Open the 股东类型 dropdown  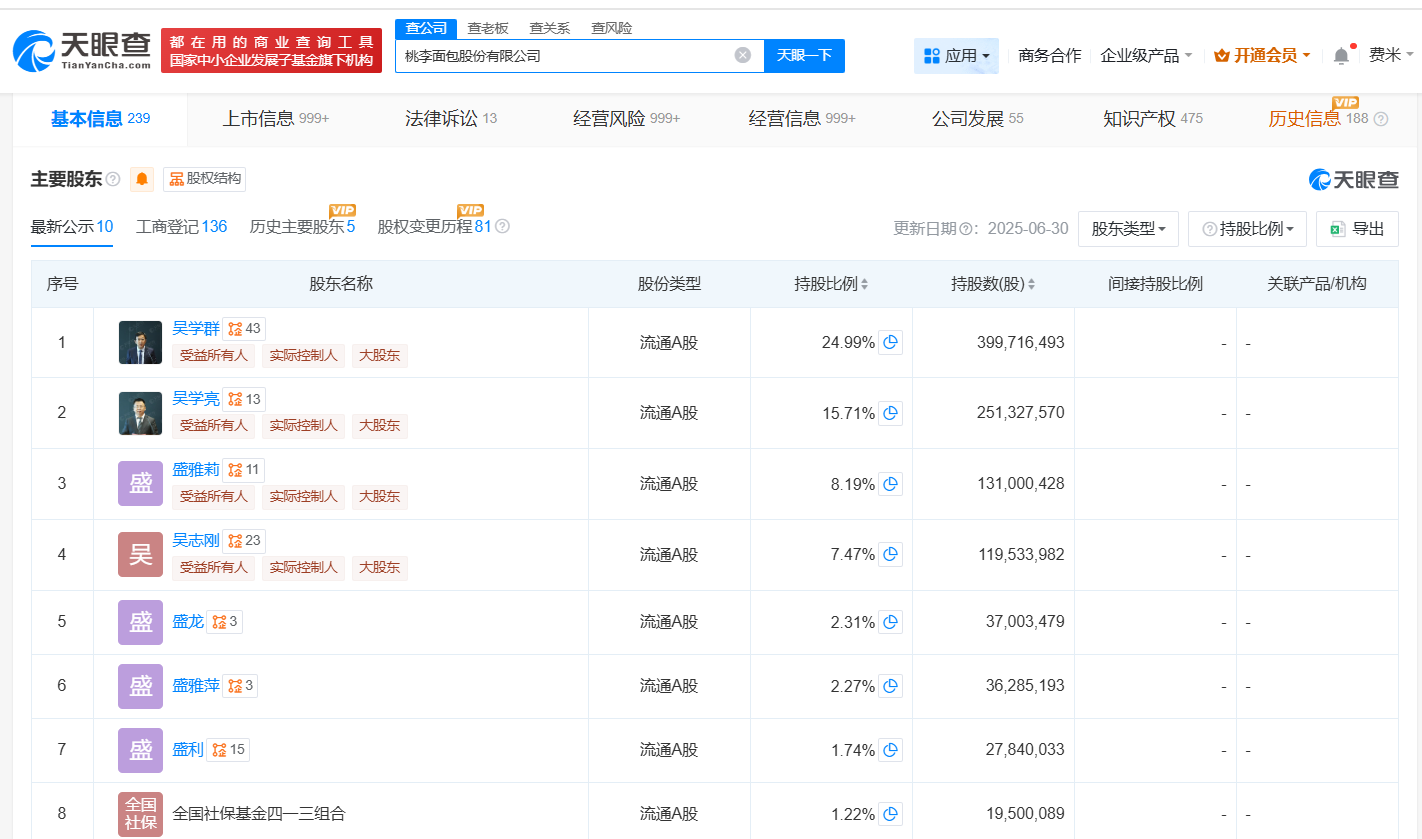pyautogui.click(x=1127, y=228)
